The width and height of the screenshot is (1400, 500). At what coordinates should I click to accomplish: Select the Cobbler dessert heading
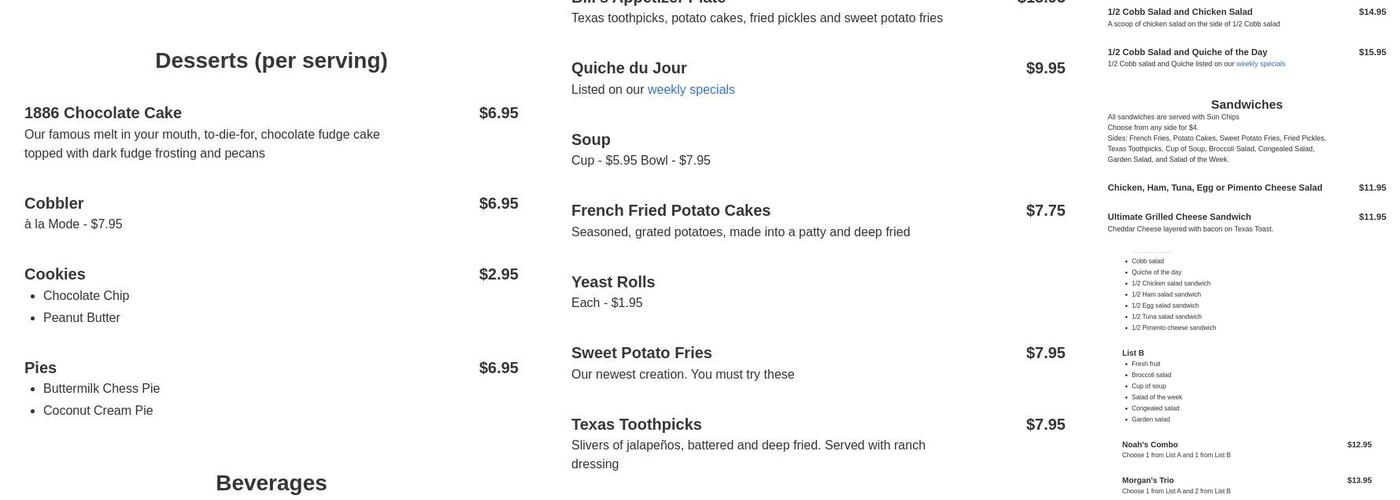[x=54, y=203]
